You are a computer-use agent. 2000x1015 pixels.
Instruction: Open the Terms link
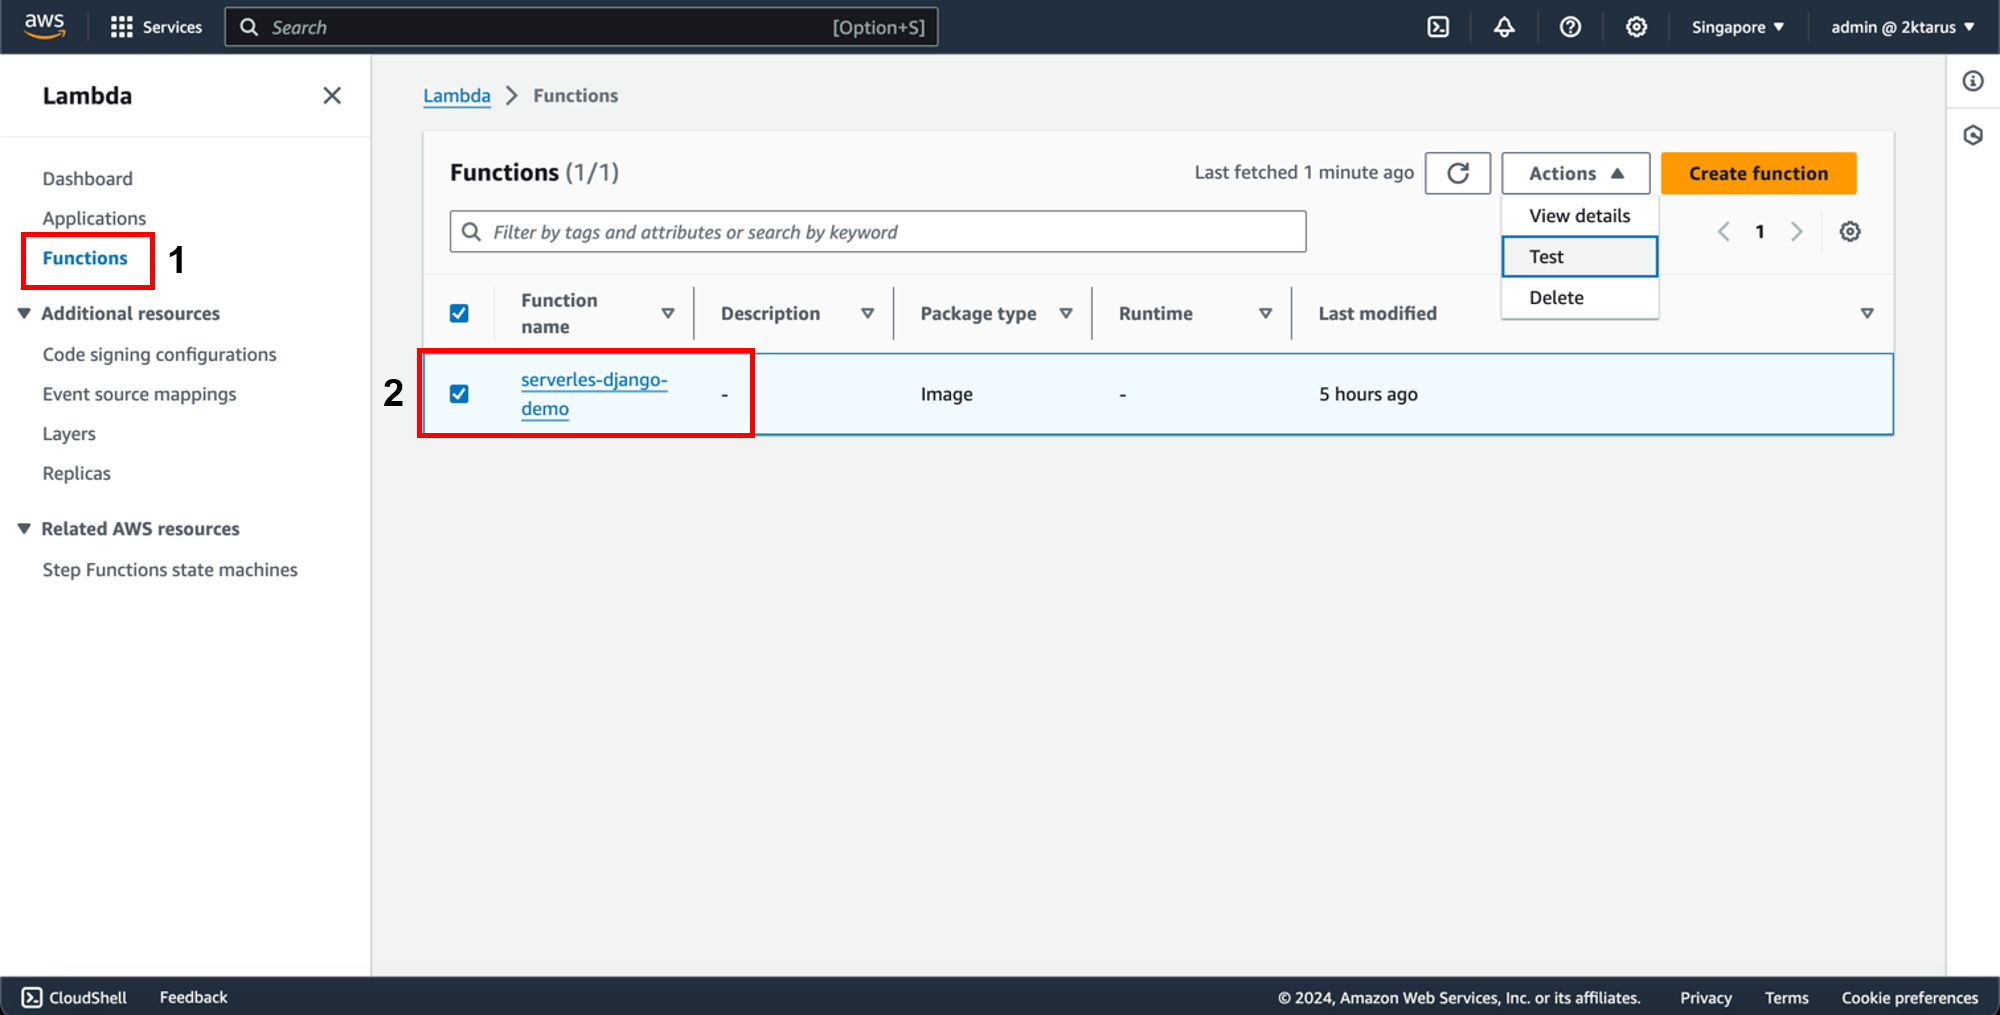click(1786, 998)
